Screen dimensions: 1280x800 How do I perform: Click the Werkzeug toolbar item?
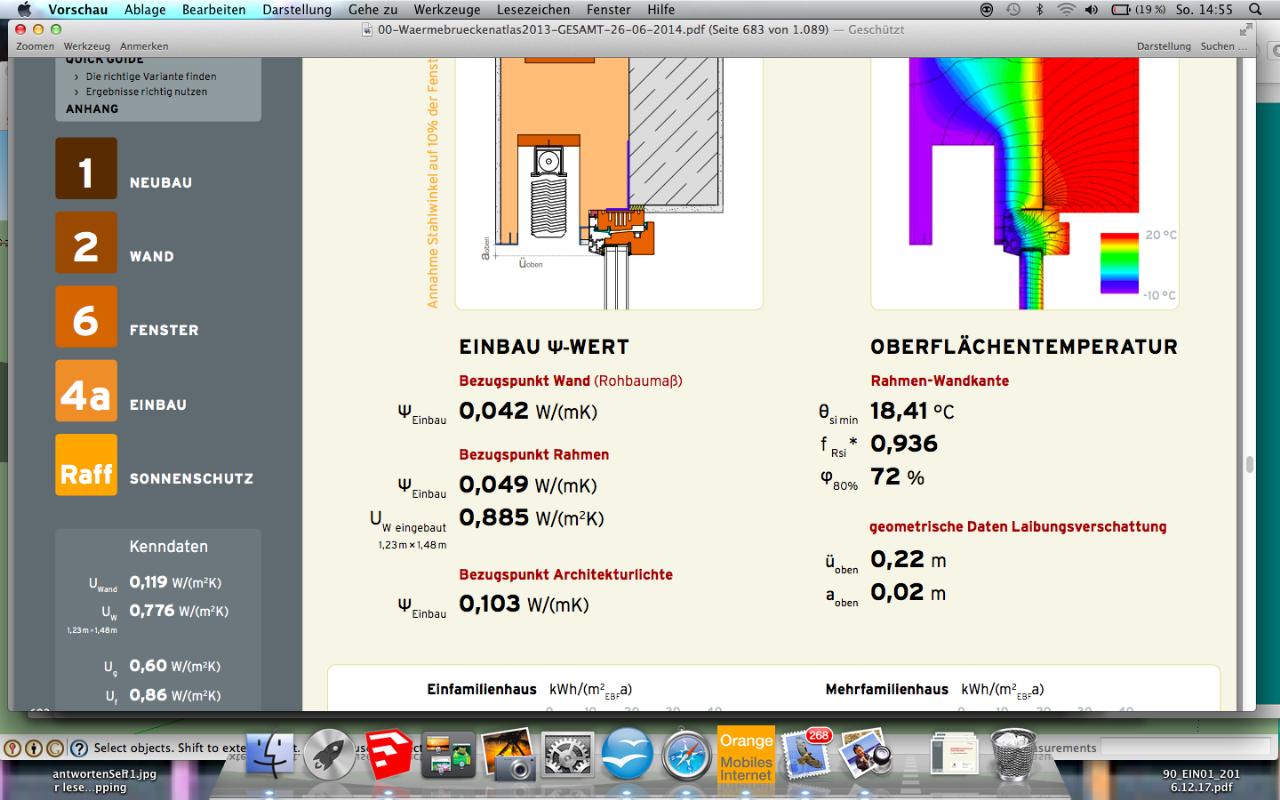[x=87, y=47]
